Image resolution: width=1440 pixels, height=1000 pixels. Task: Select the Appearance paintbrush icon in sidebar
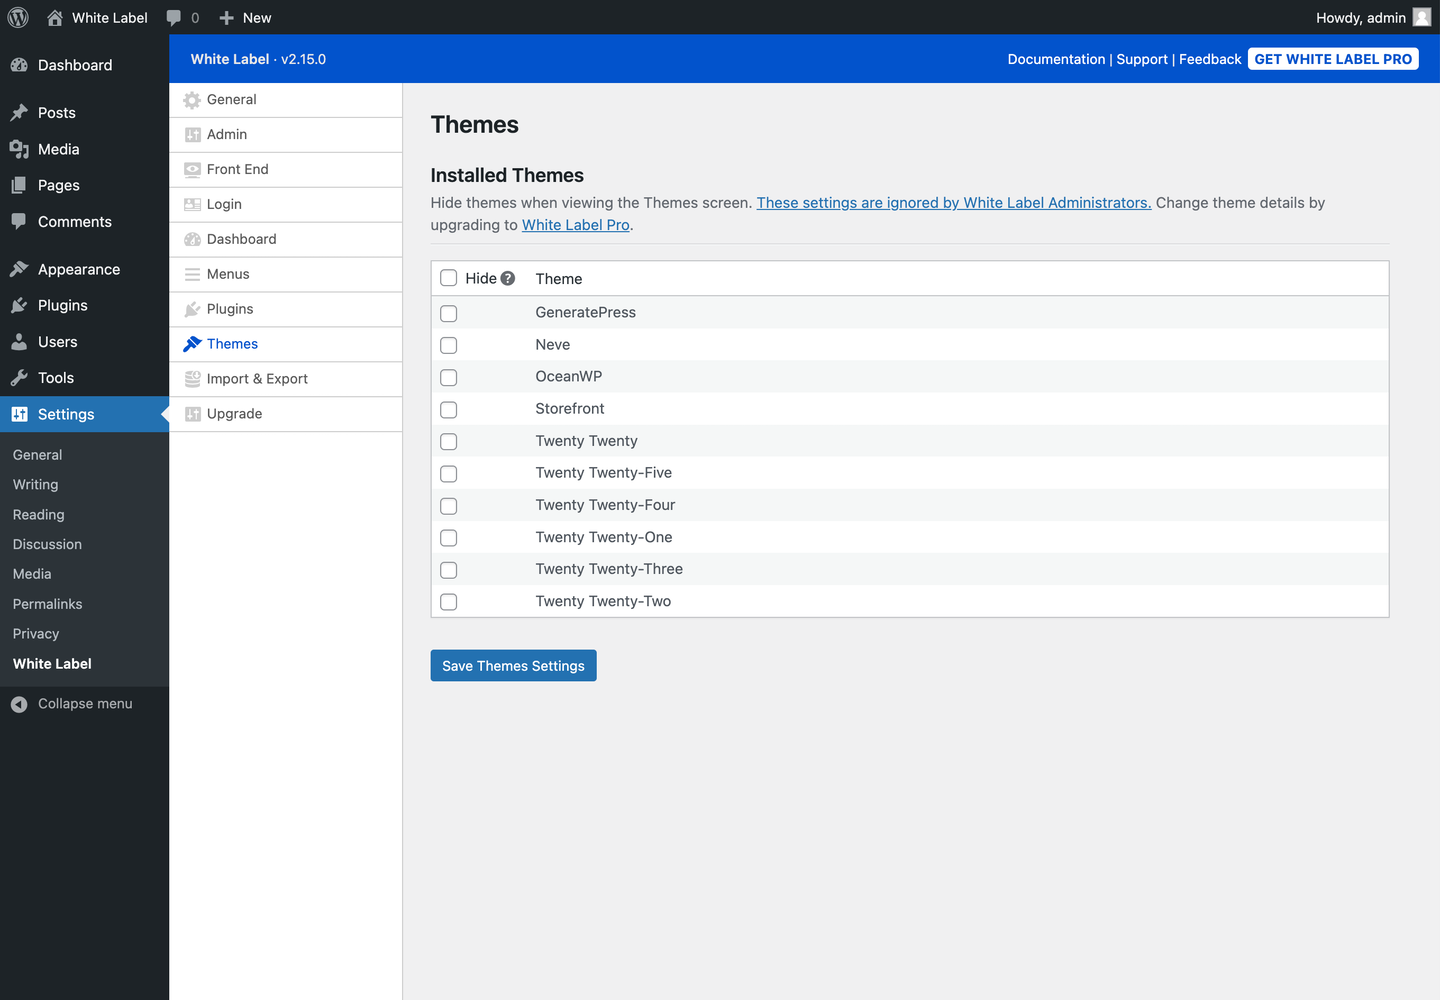(x=21, y=268)
